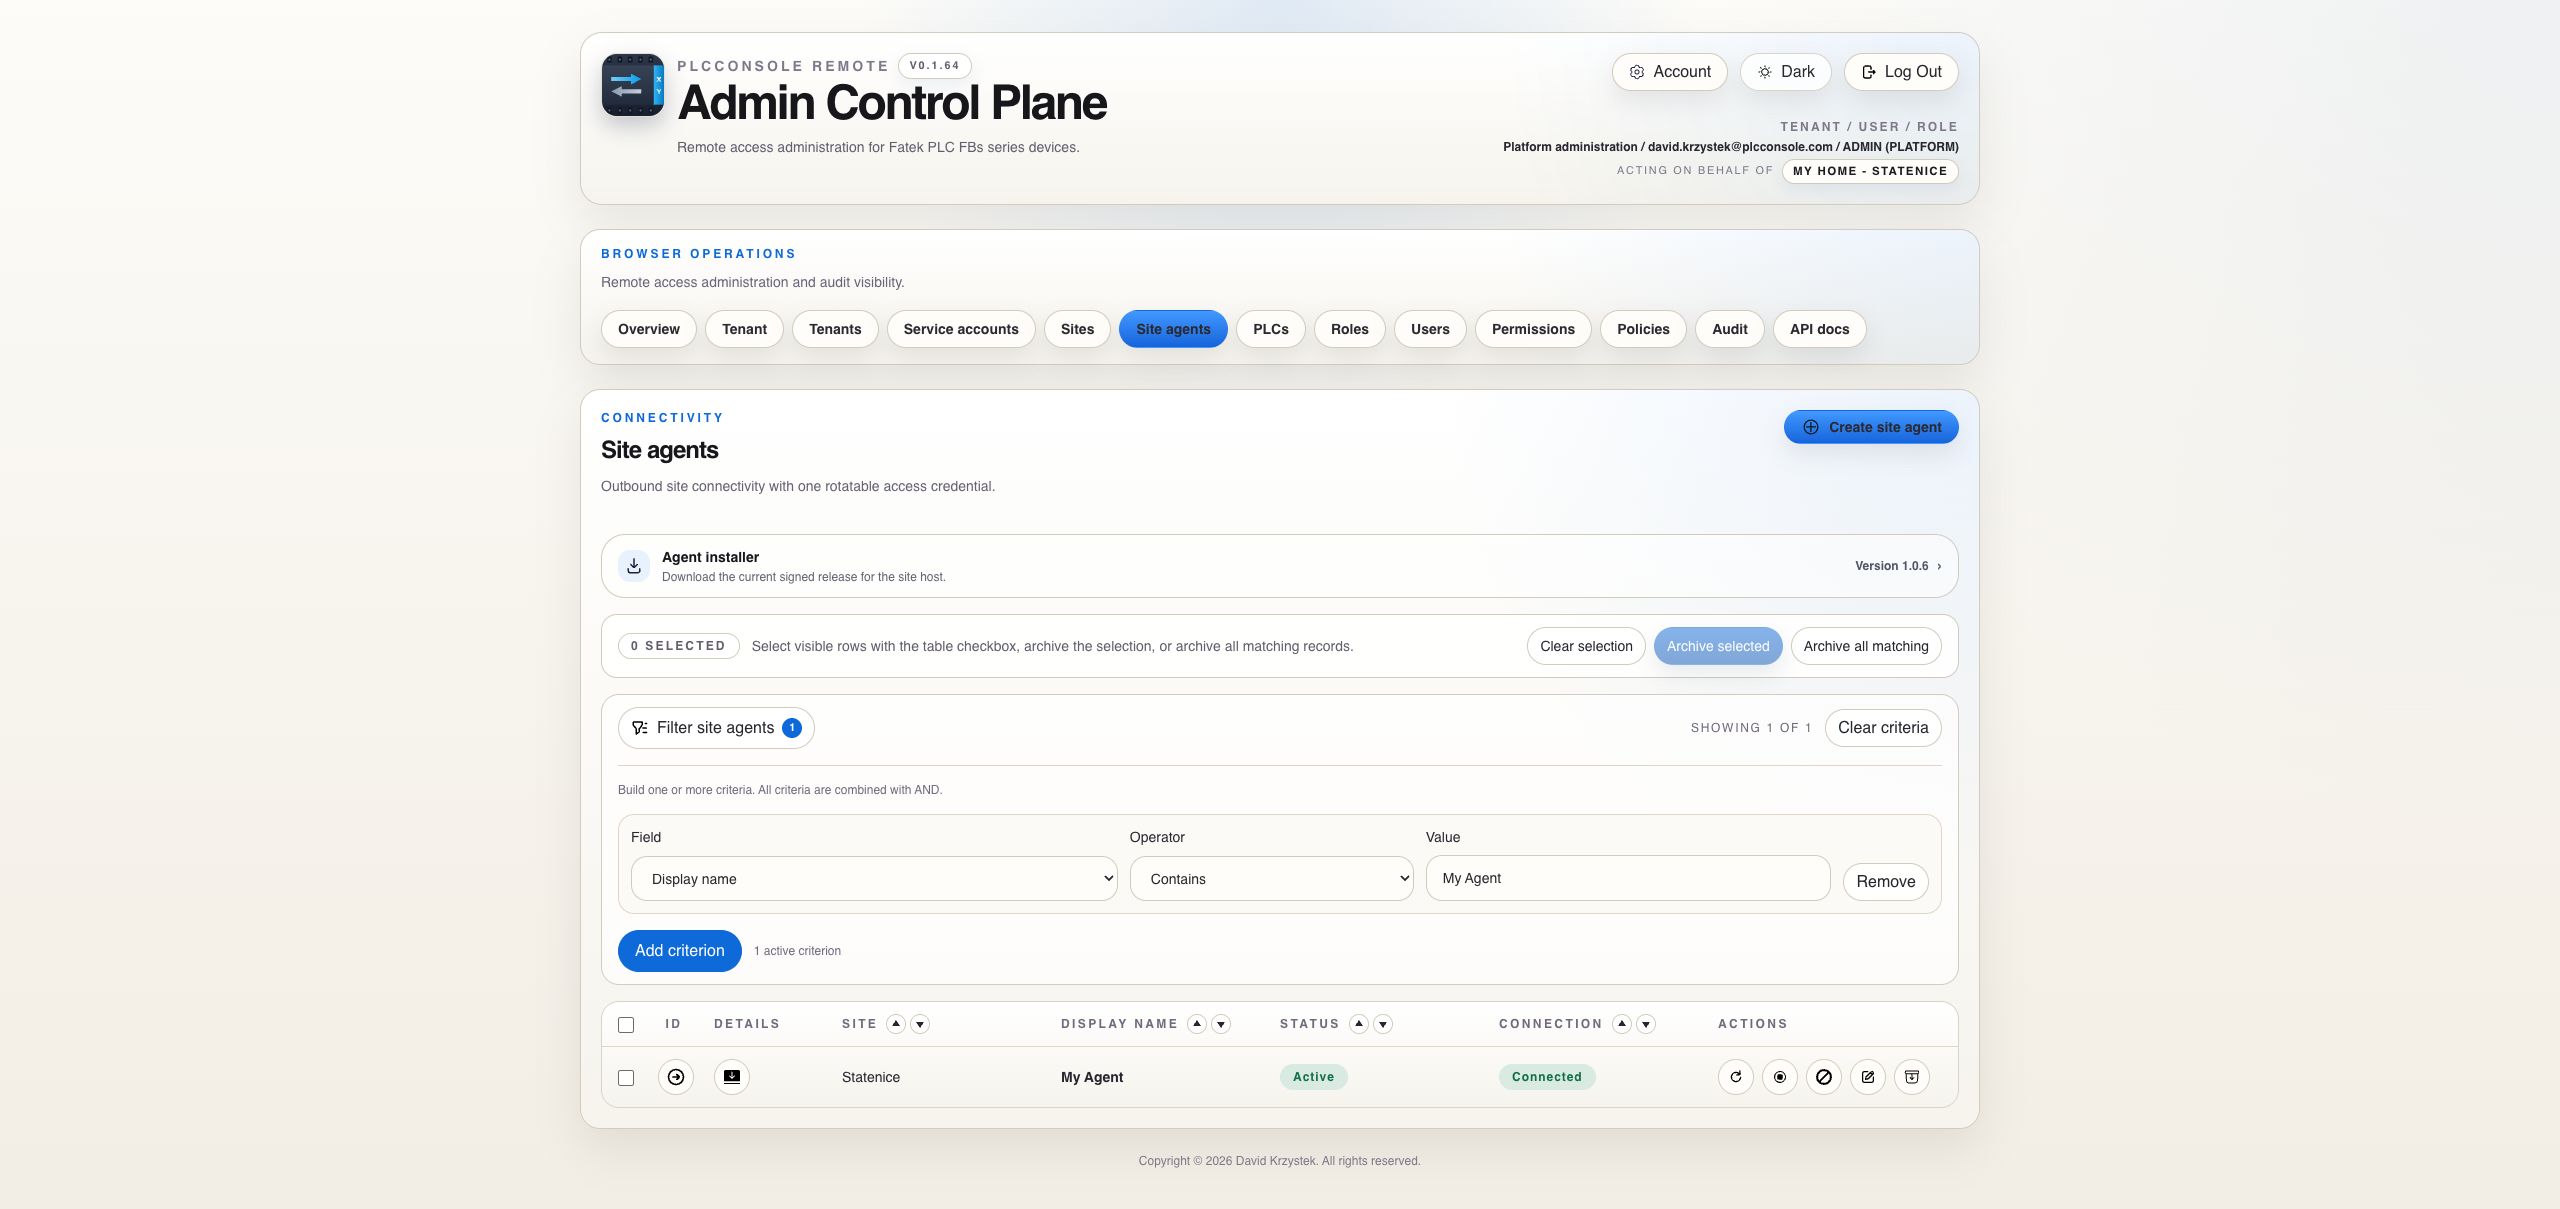
Task: Switch to the PLCs tab
Action: 1270,329
